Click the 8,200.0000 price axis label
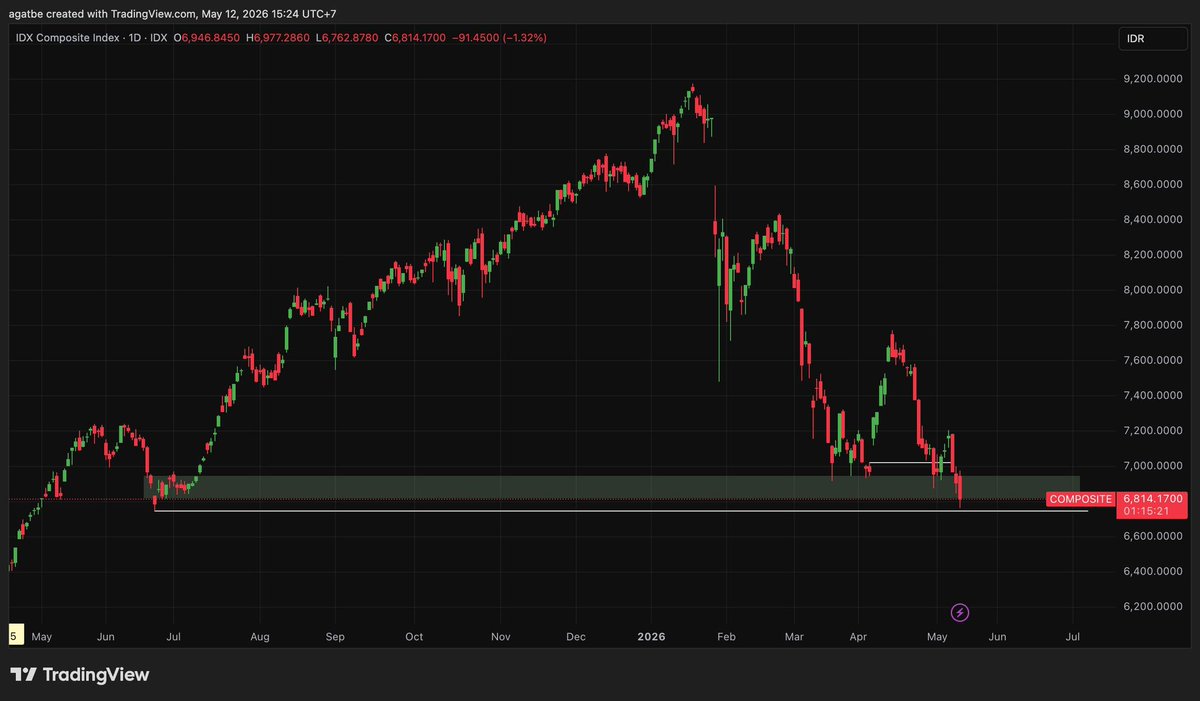Screen dimensions: 1200x701 (1153, 255)
